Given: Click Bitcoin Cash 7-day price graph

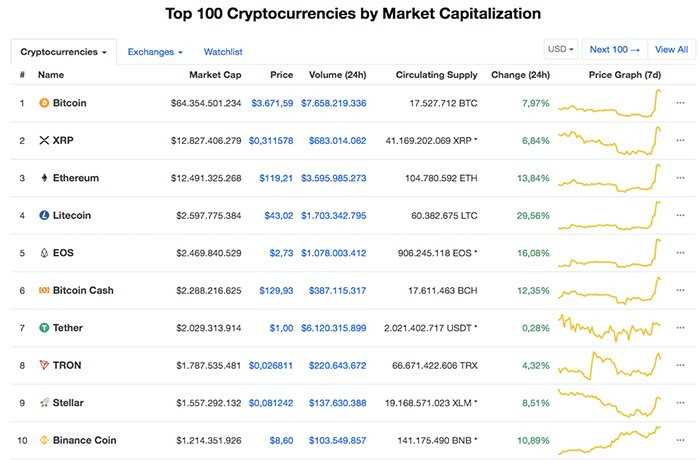Looking at the screenshot, I should 611,290.
